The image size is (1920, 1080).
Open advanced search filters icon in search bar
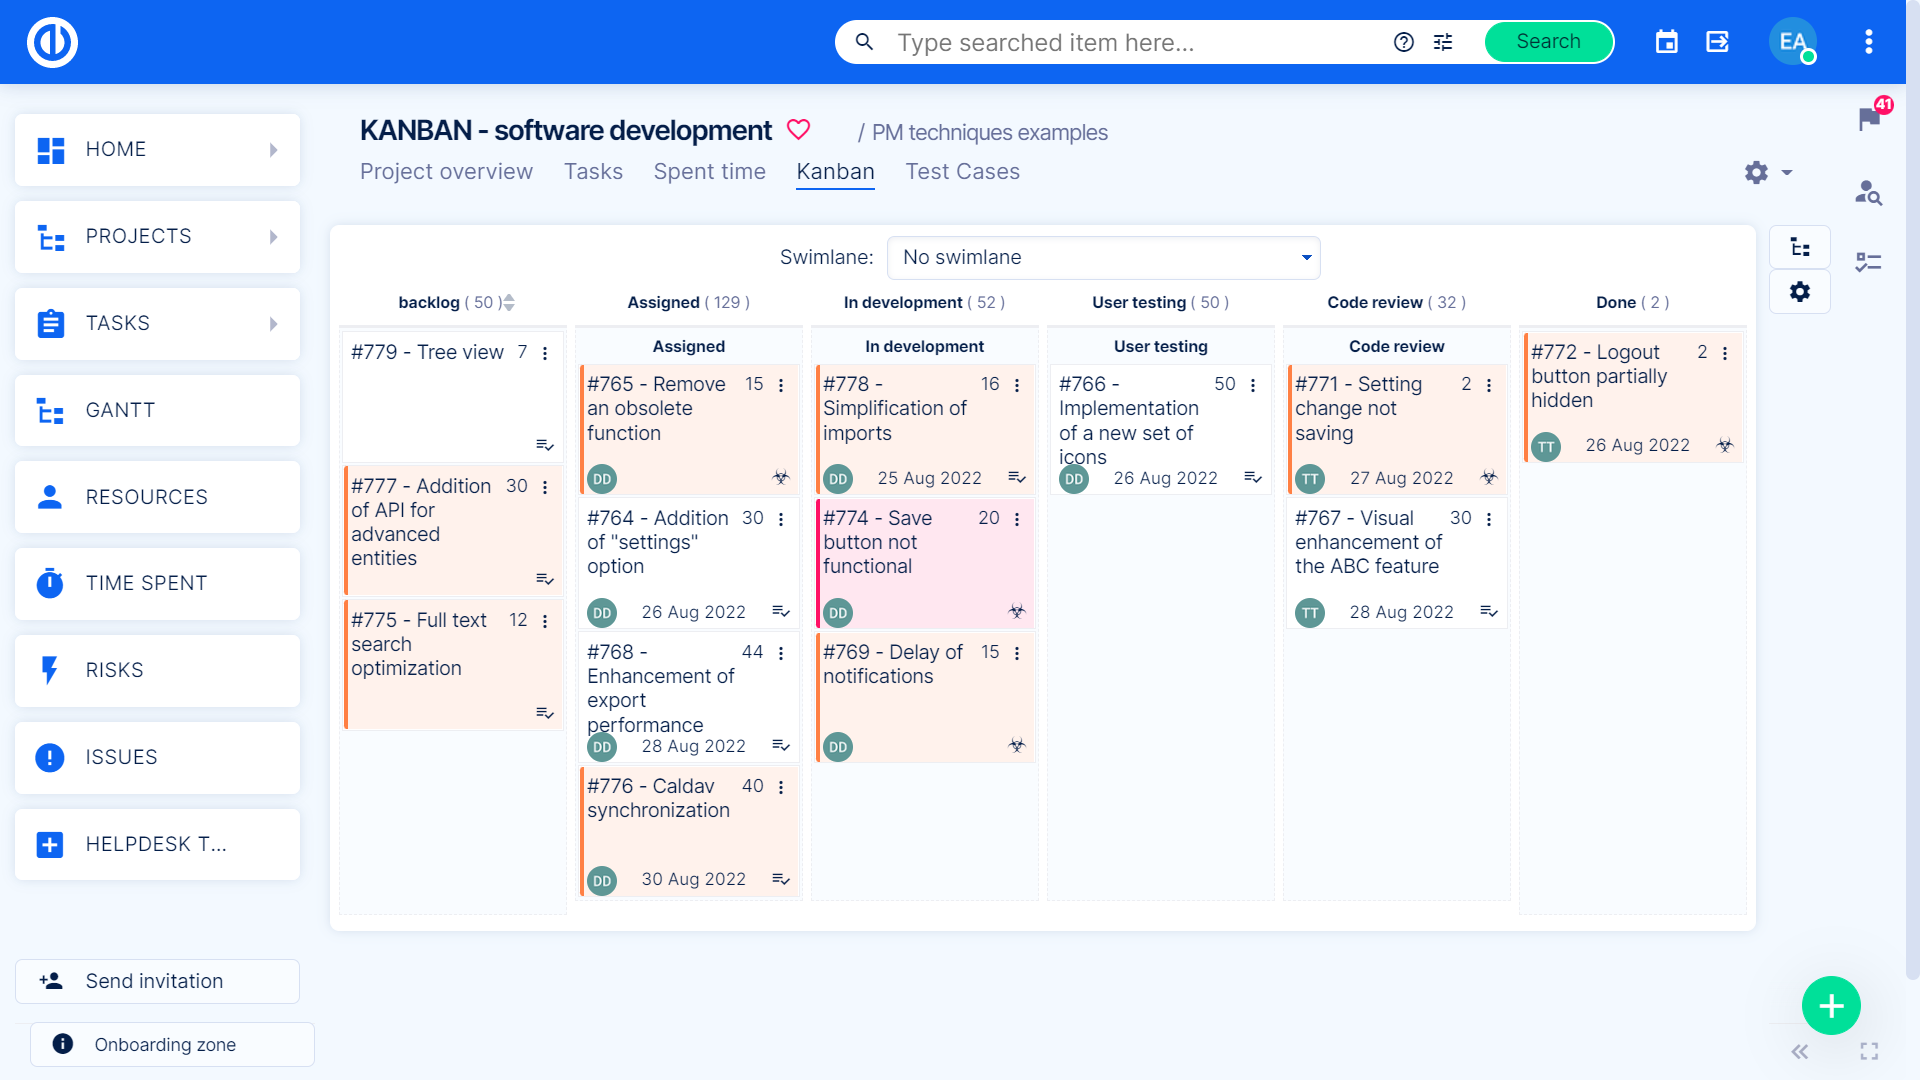tap(1443, 42)
